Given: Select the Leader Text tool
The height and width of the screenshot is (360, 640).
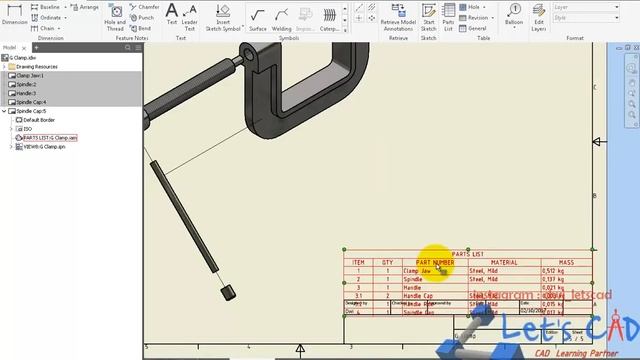Looking at the screenshot, I should coord(189,18).
